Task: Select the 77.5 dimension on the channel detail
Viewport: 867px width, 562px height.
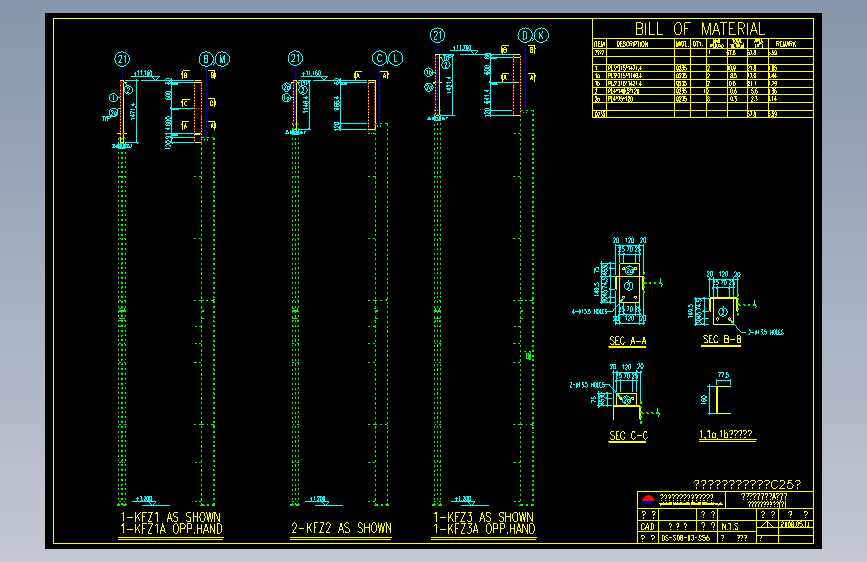Action: [x=723, y=375]
